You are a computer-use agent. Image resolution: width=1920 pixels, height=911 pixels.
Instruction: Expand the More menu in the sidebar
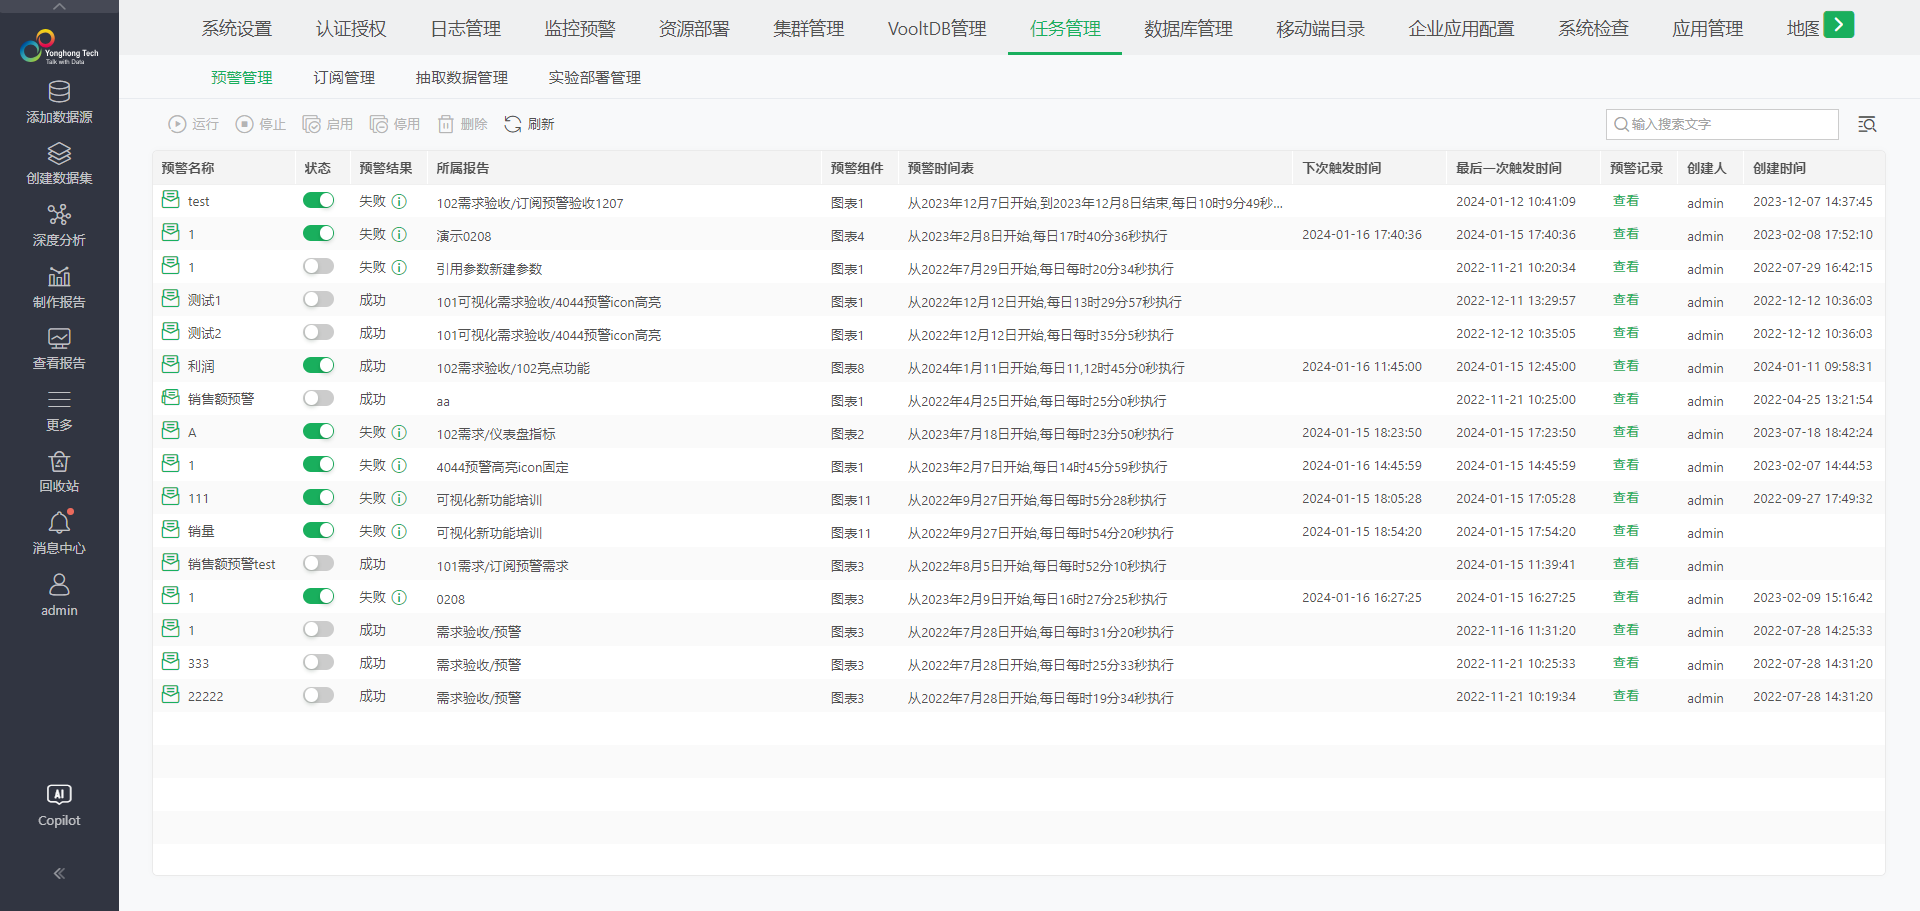click(59, 400)
